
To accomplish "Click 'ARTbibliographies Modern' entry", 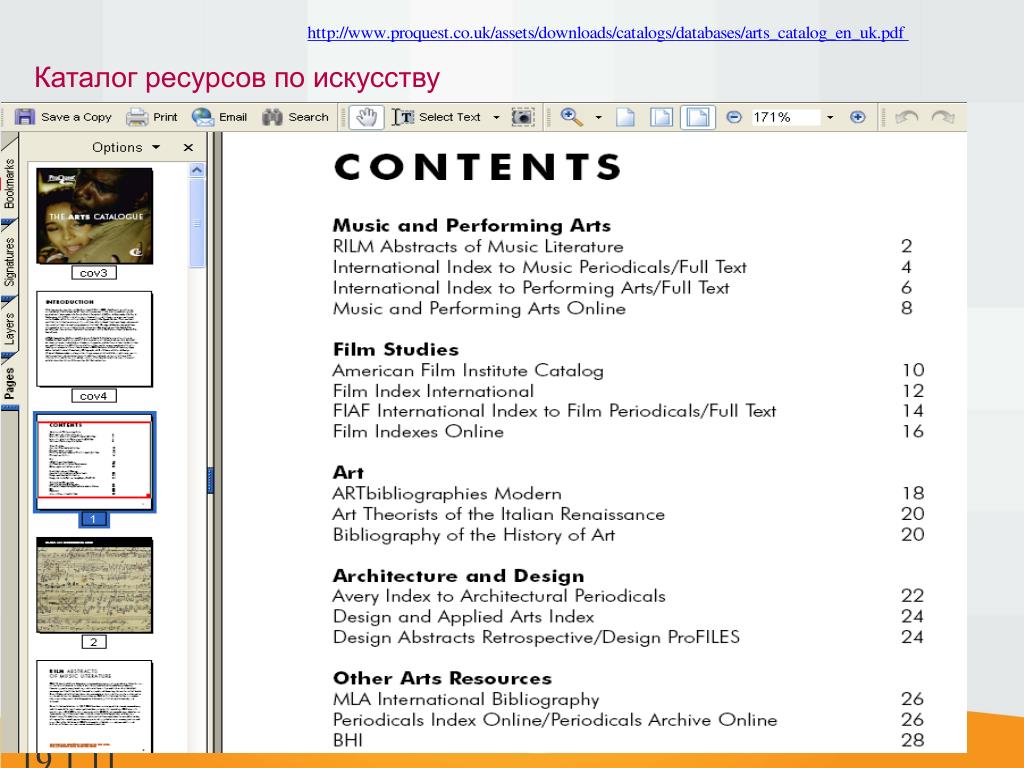I will (x=447, y=494).
